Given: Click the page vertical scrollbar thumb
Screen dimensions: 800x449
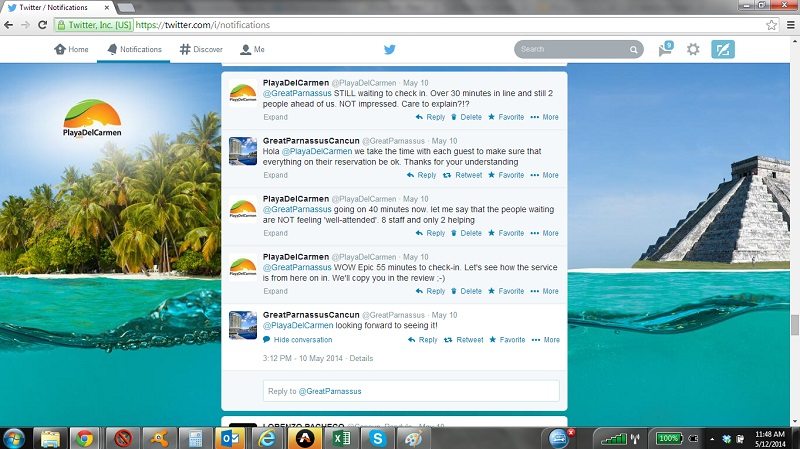Looking at the screenshot, I should click(x=794, y=325).
